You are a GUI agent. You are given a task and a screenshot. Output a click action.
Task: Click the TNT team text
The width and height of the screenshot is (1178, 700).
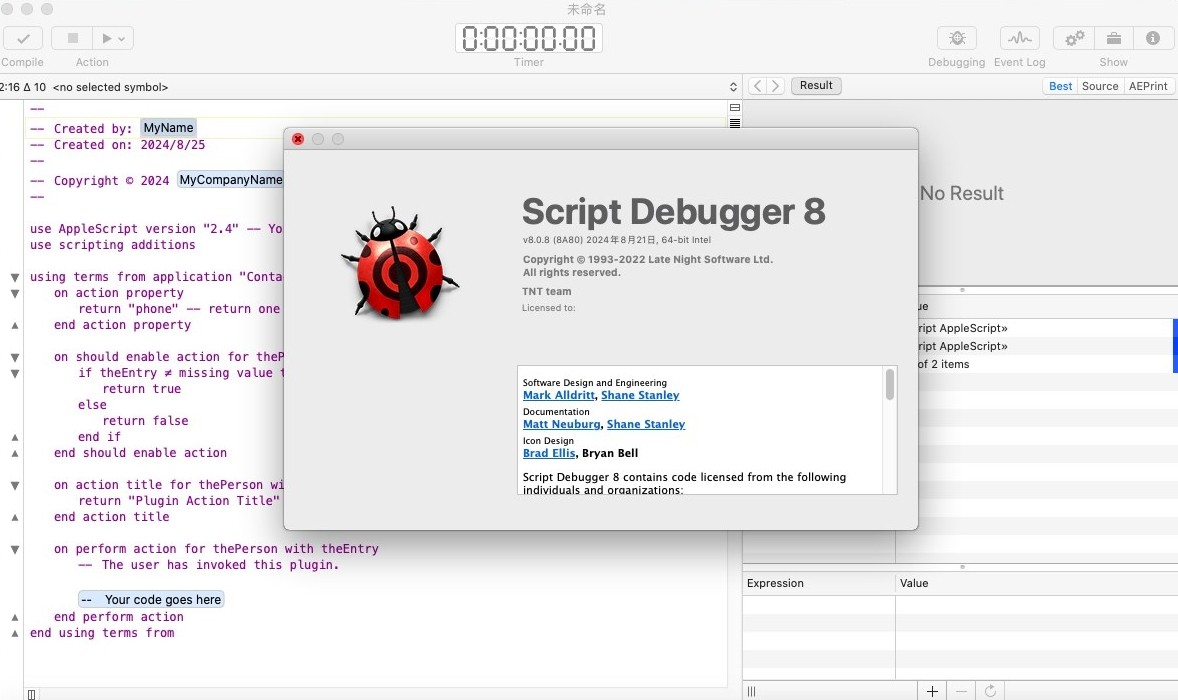(x=547, y=291)
